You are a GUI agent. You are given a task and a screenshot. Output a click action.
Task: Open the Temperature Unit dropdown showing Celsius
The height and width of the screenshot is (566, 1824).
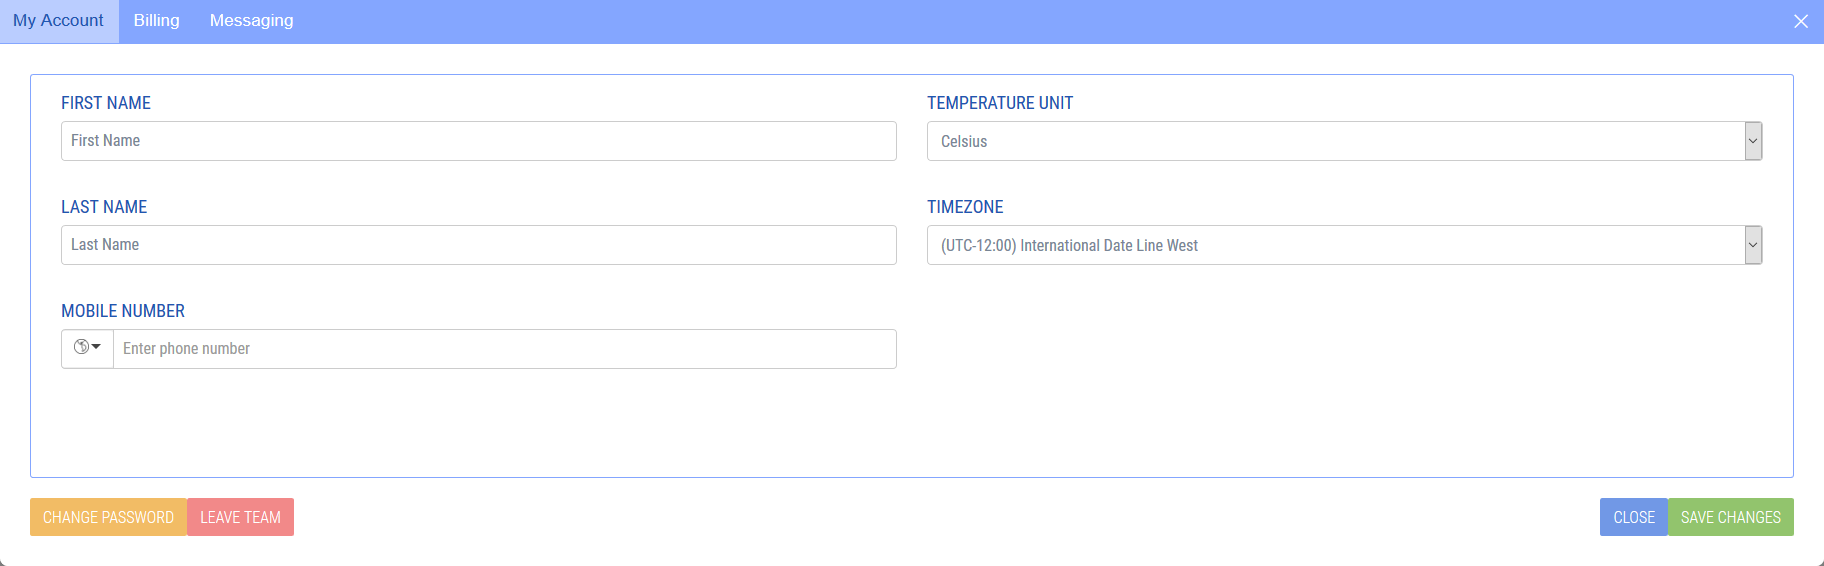point(1343,141)
